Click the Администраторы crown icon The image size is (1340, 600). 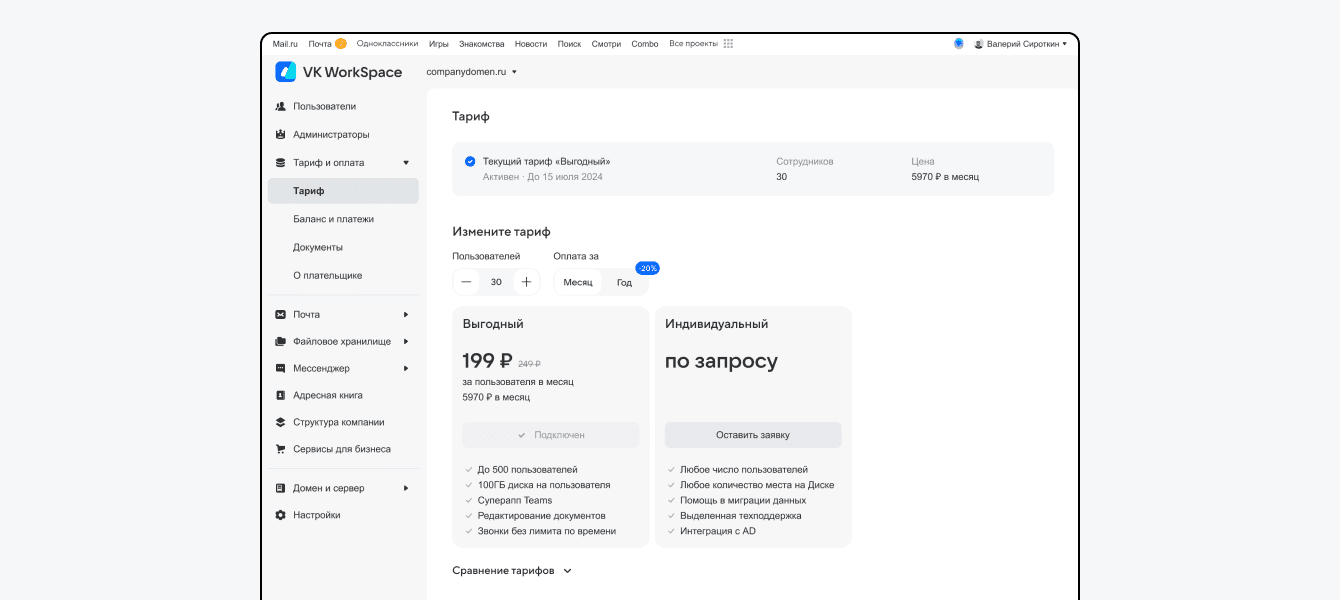[x=281, y=134]
